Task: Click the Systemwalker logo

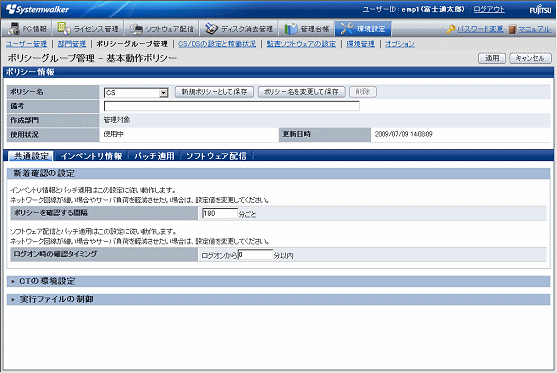Action: (x=37, y=9)
